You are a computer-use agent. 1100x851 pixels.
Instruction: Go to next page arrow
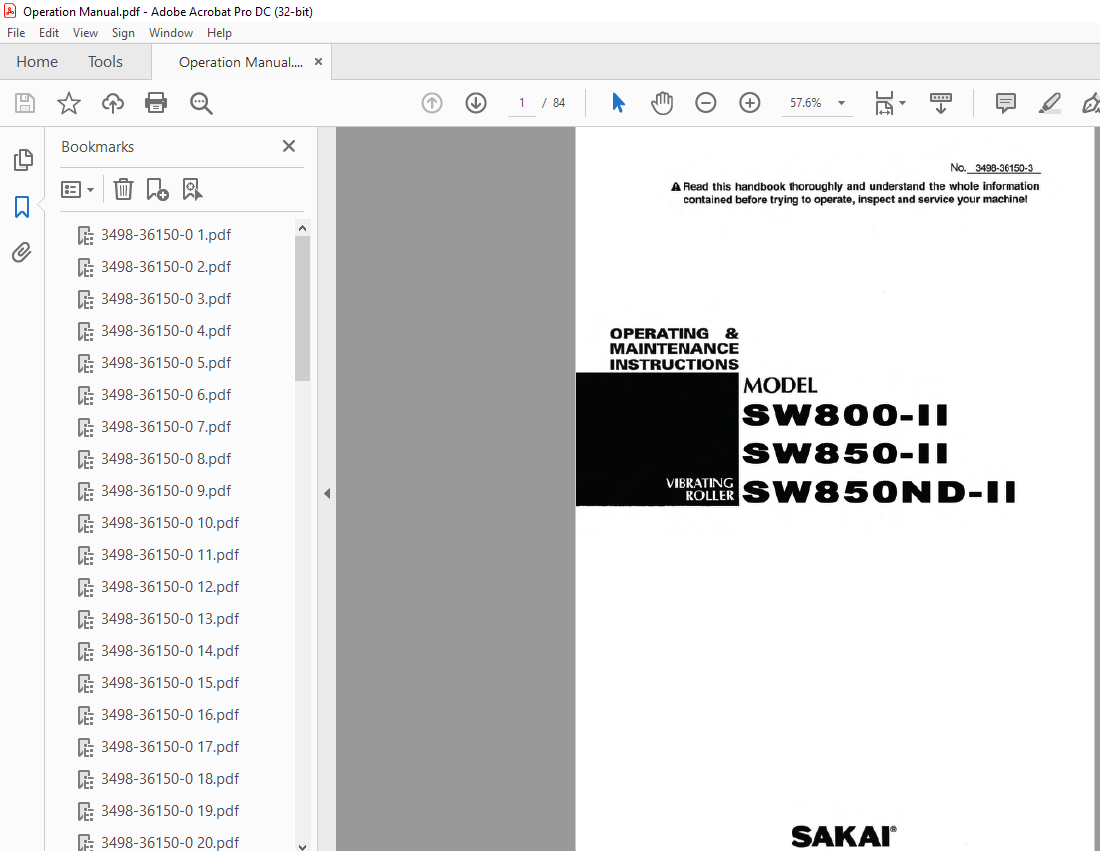[x=476, y=103]
